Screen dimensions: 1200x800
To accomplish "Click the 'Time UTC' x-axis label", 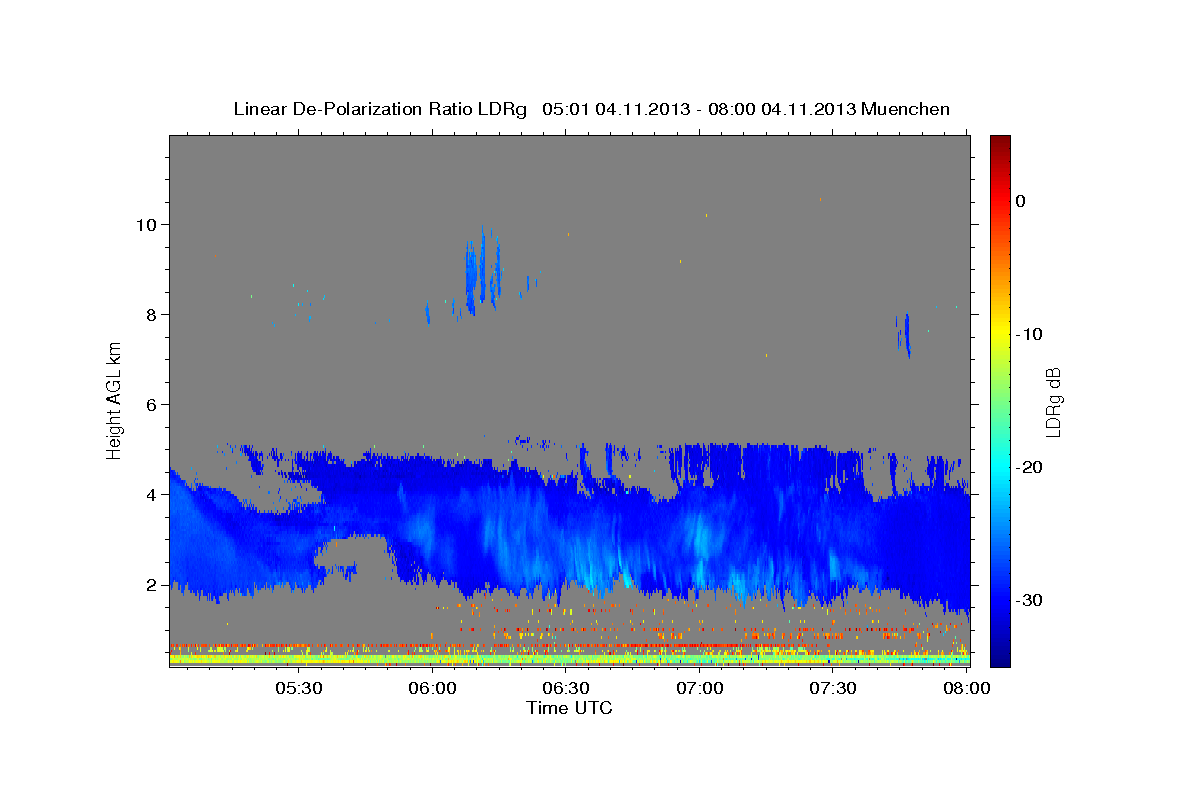I will [x=569, y=708].
